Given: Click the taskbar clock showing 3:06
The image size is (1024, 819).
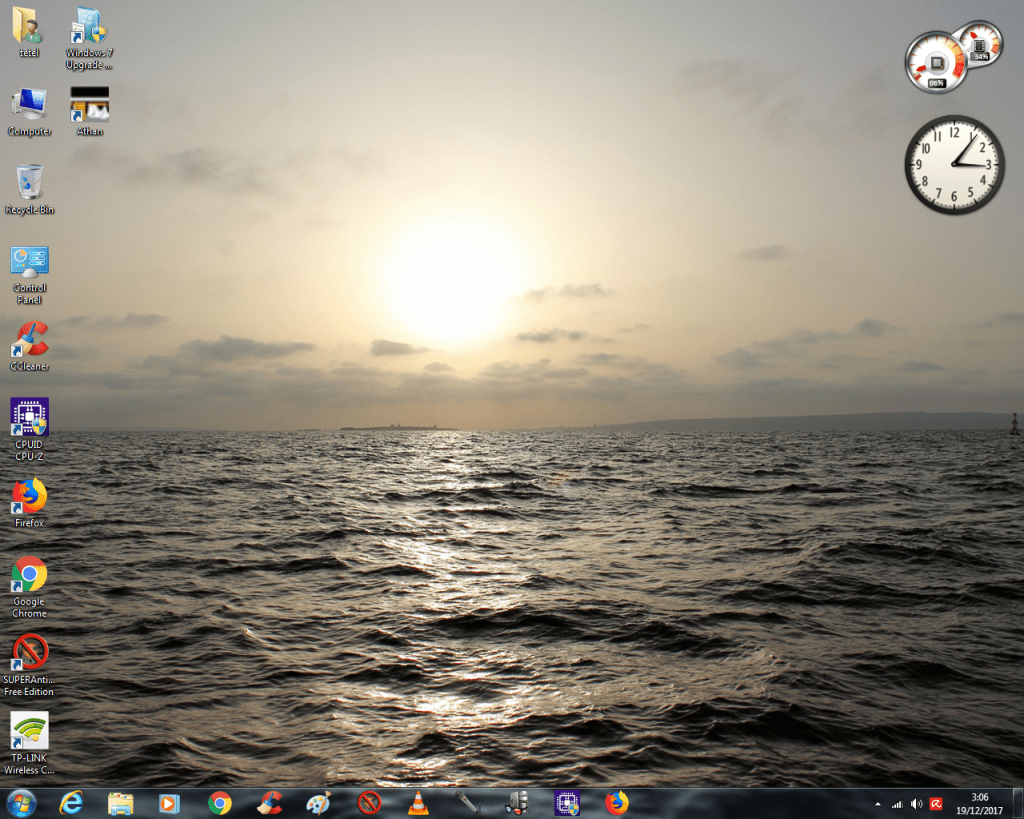Looking at the screenshot, I should (x=979, y=803).
